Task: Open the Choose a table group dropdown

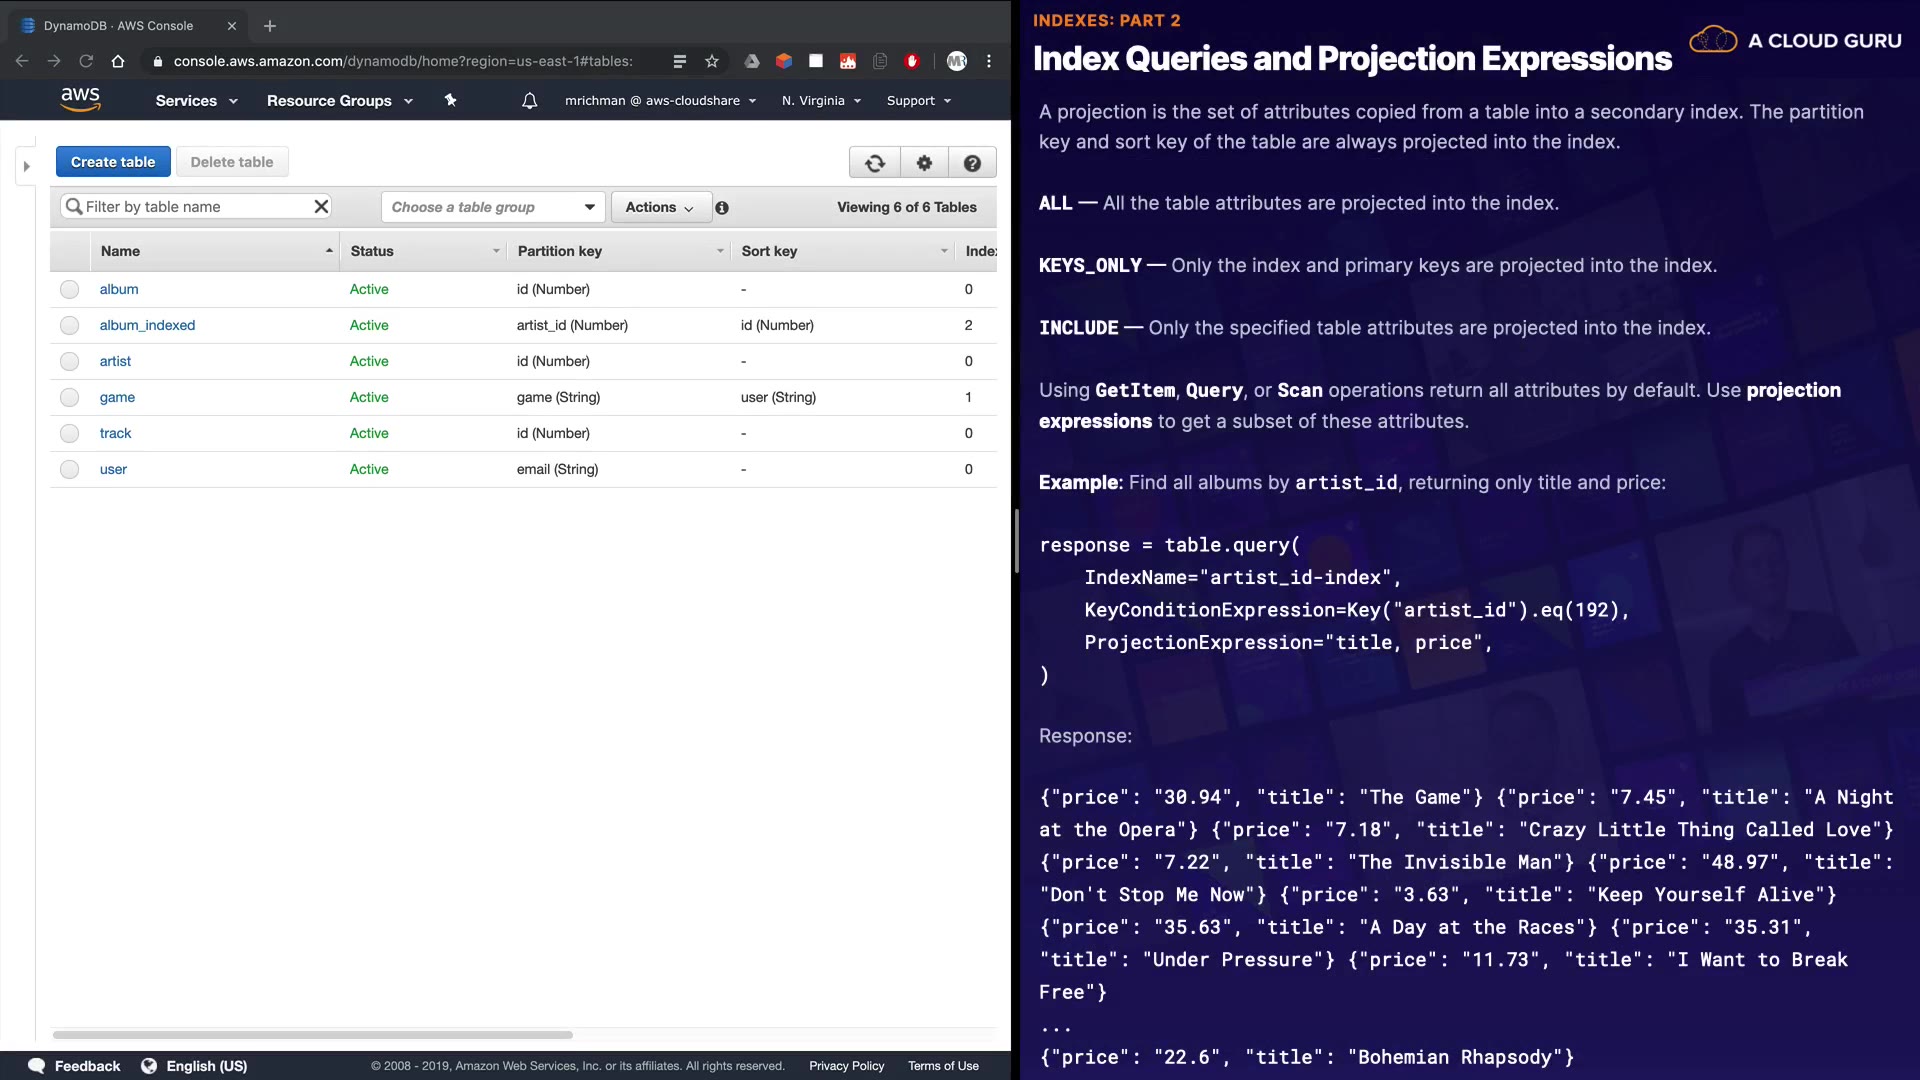Action: [x=493, y=207]
